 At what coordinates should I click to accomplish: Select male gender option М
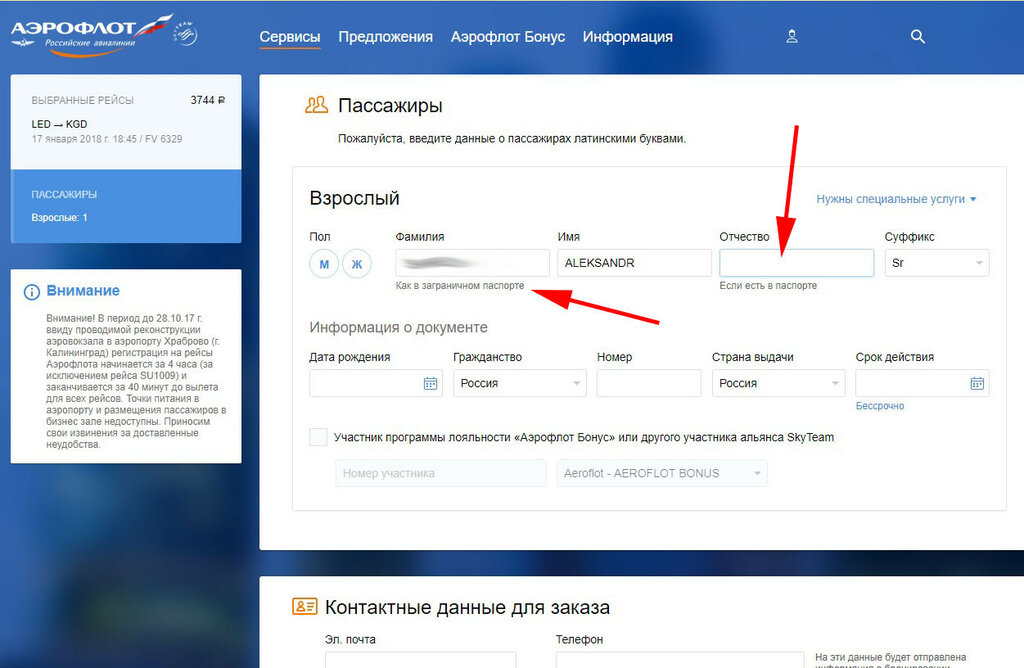324,264
